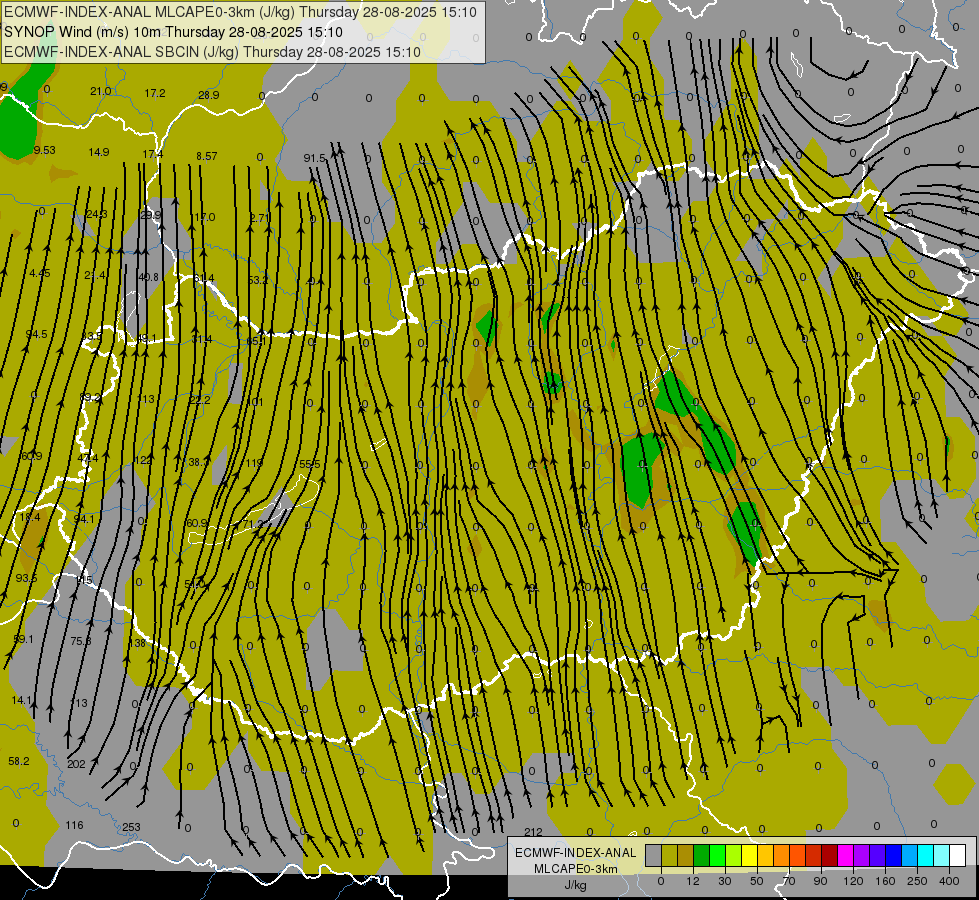Screen dimensions: 979x900
Task: Click the SYNOP Wind 10m title line
Action: point(174,32)
